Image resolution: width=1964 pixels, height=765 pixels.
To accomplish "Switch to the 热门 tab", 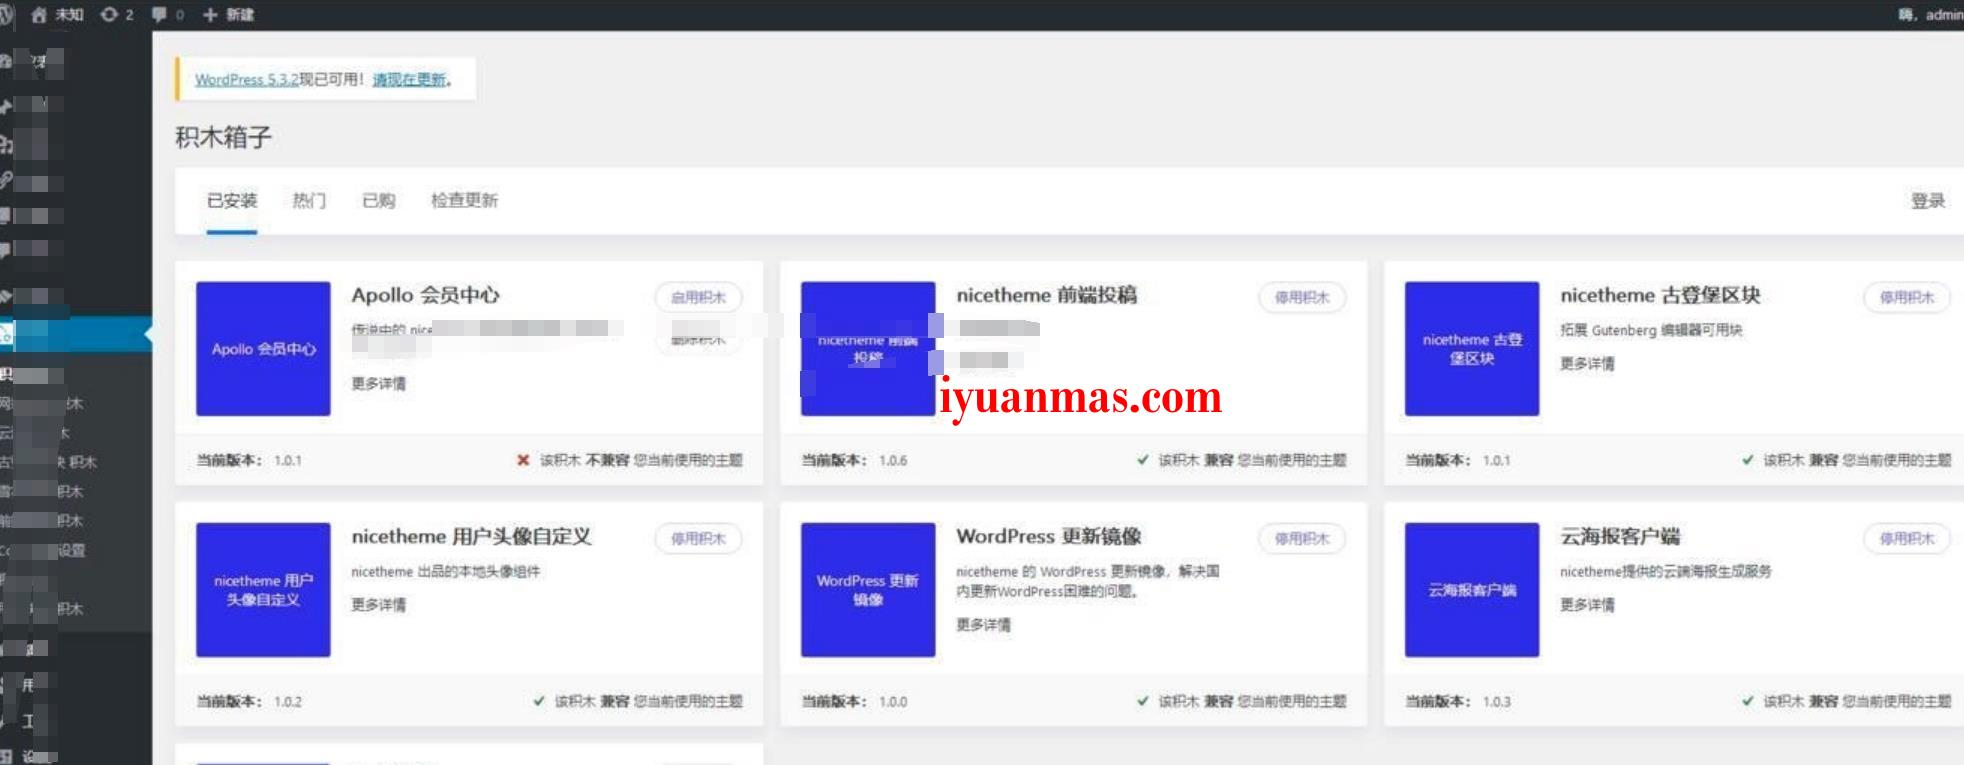I will (x=309, y=200).
